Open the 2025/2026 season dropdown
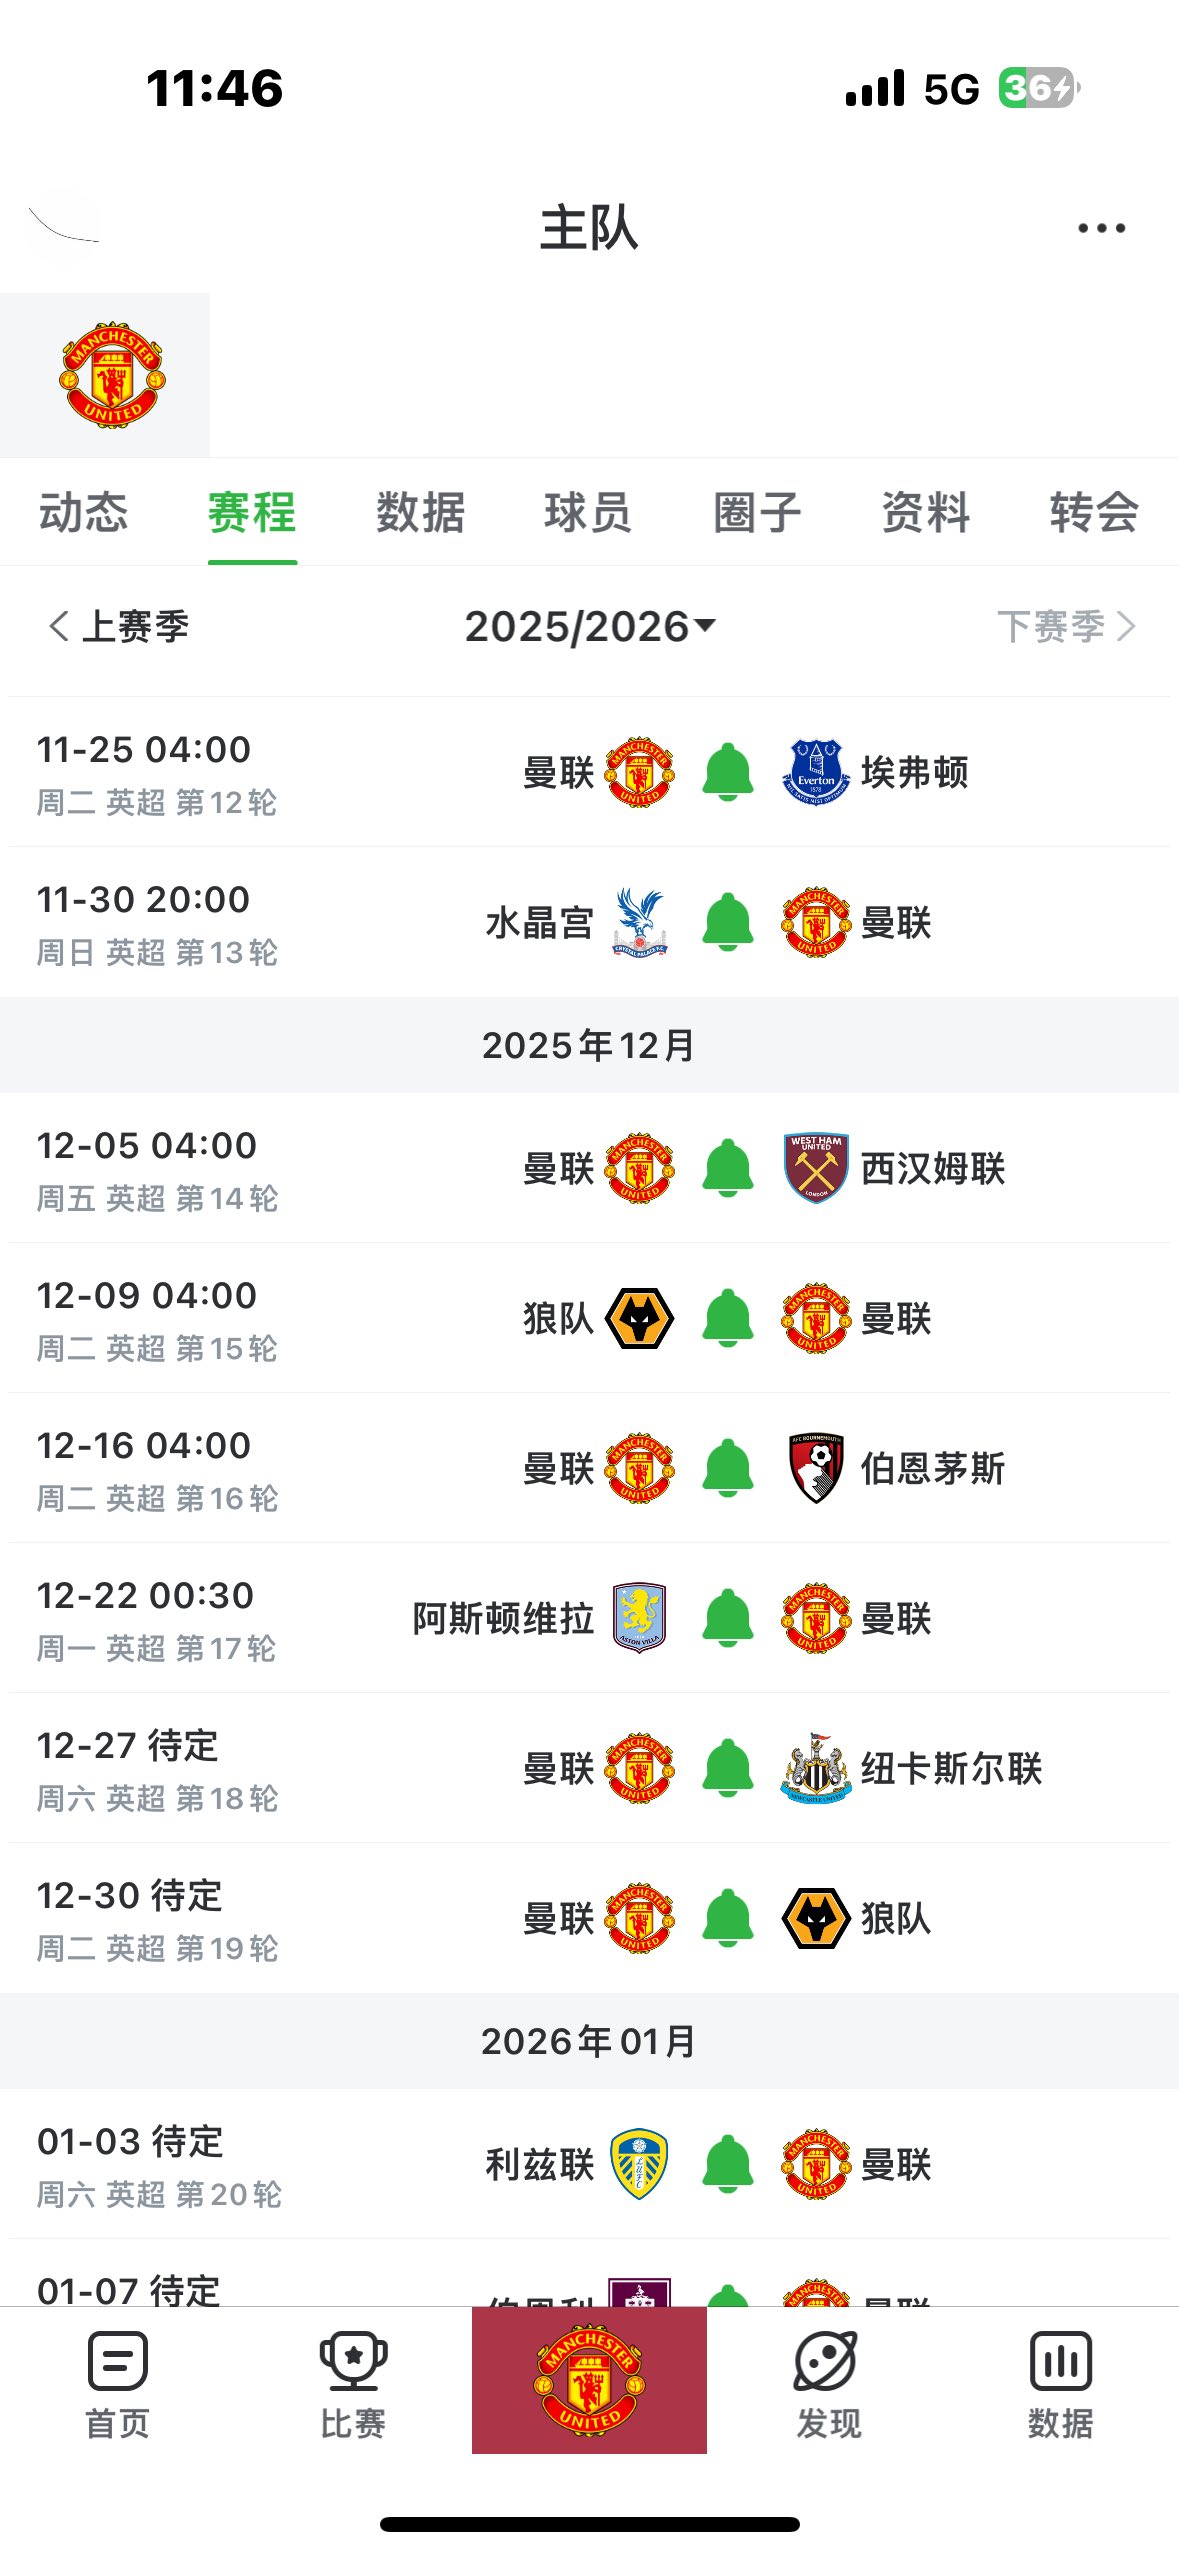This screenshot has width=1179, height=2556. pos(590,627)
